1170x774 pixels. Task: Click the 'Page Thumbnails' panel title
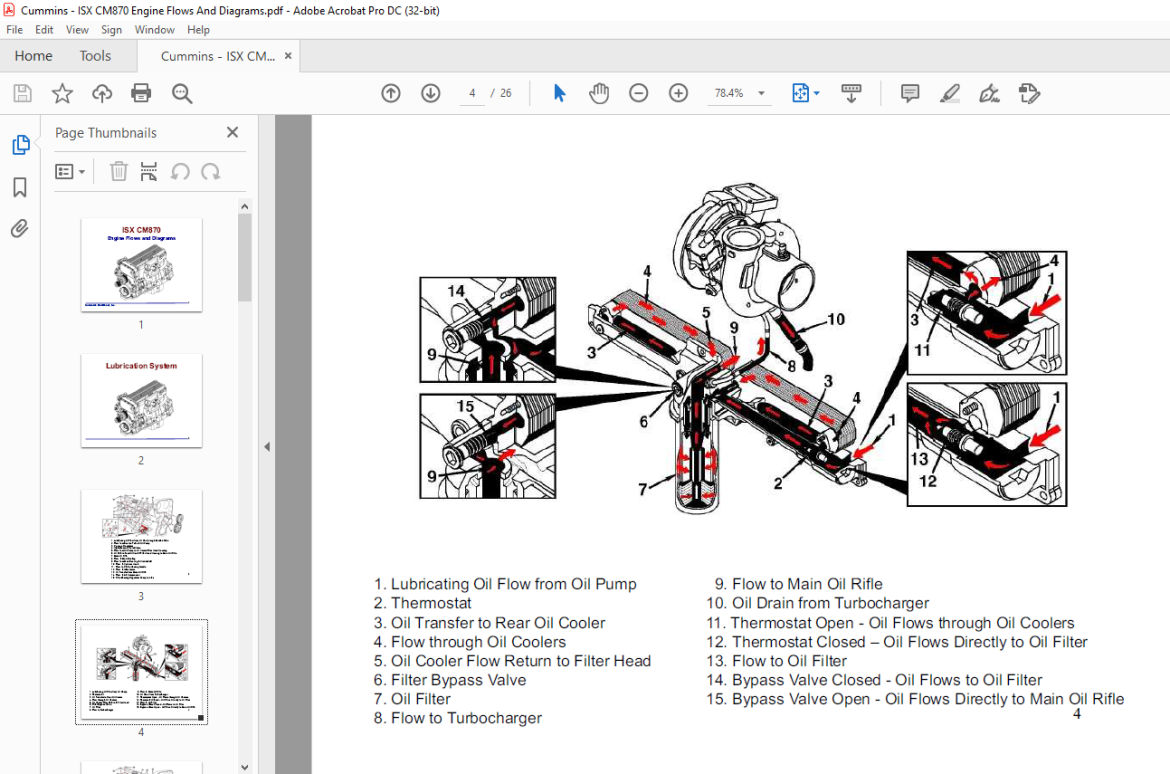coord(106,133)
